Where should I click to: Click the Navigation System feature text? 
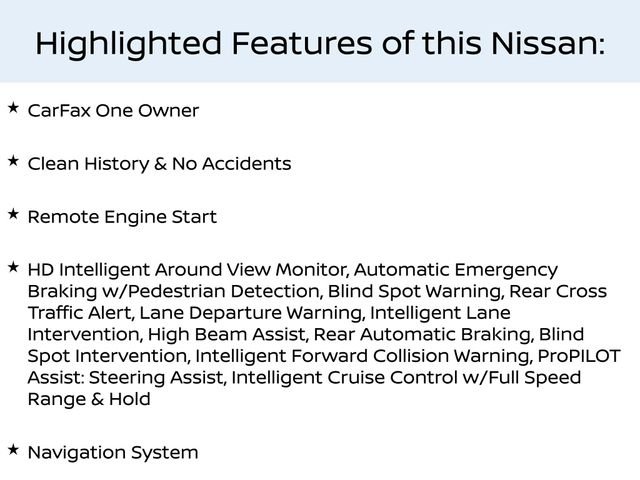pos(113,453)
